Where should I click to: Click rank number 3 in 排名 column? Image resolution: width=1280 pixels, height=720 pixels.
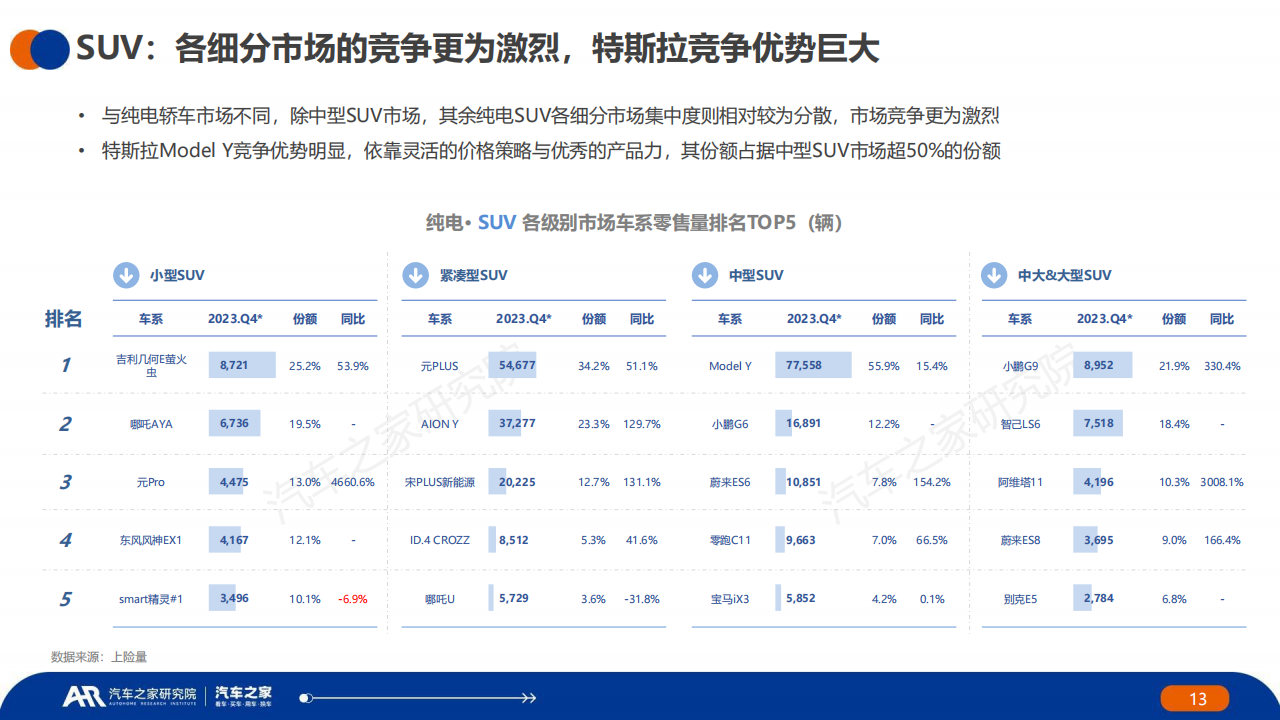(x=65, y=482)
